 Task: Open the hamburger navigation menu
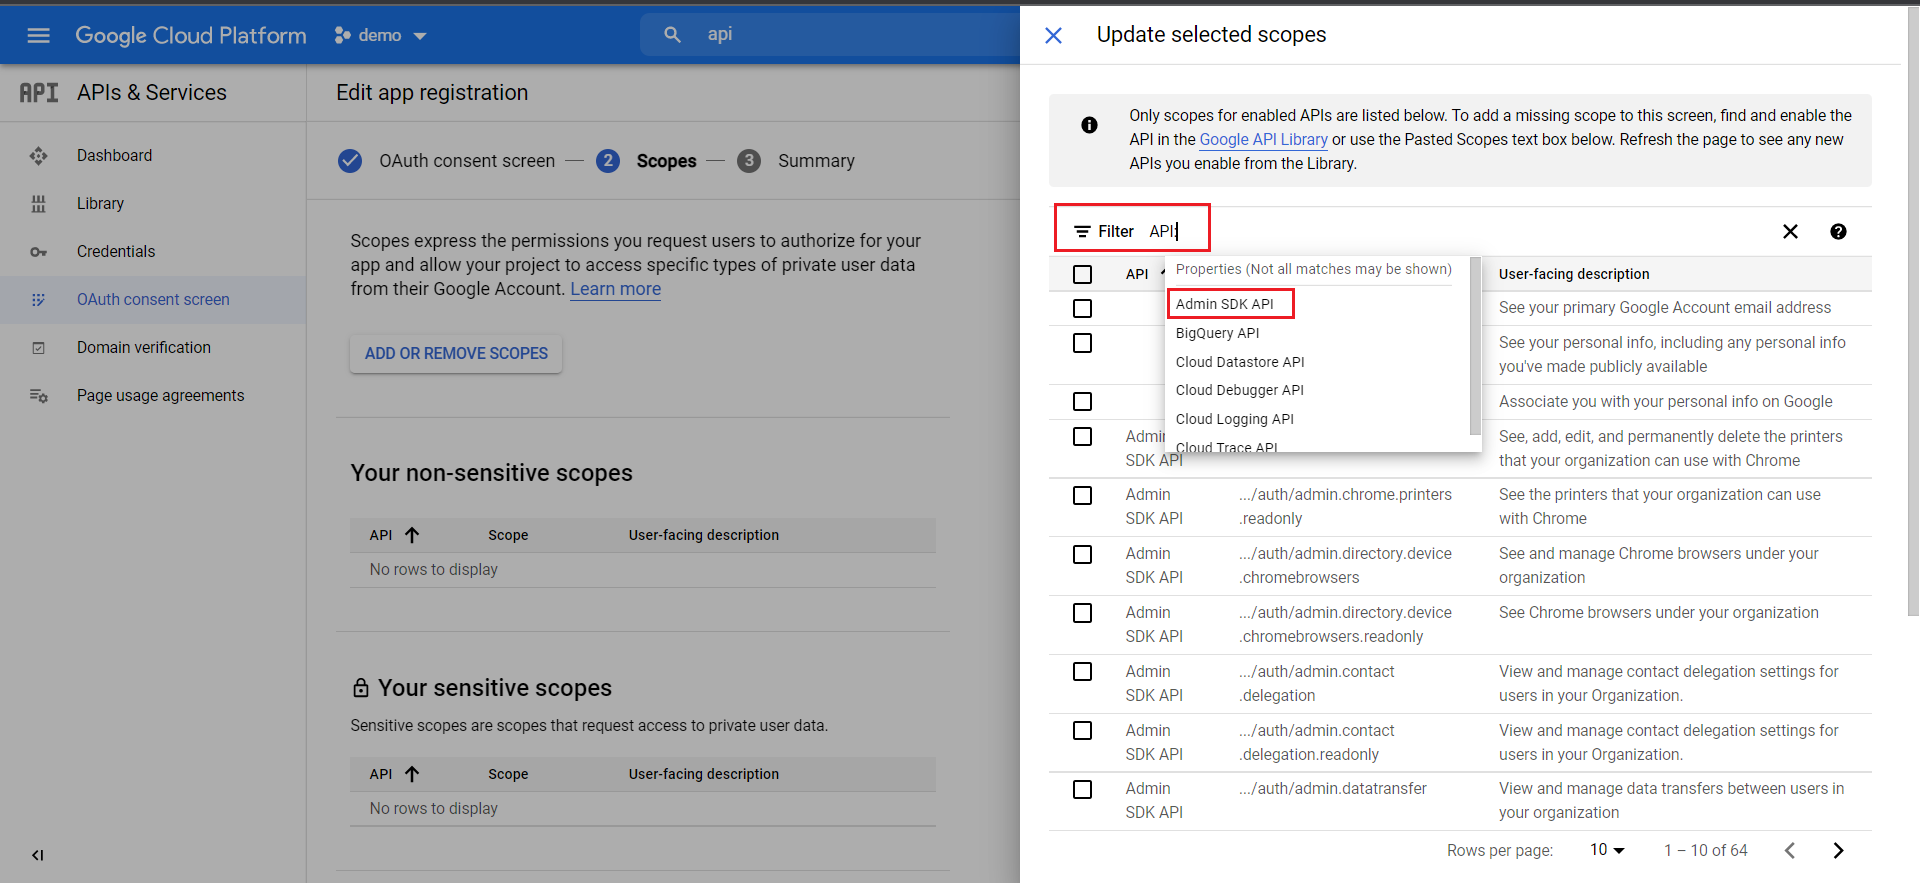pyautogui.click(x=38, y=36)
